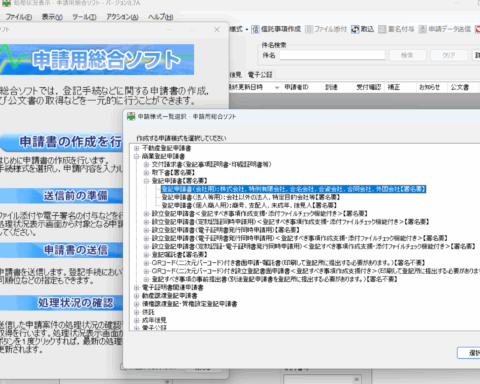480x384 pixels.
Task: Expand the 供託 tree node
Action: [136, 312]
